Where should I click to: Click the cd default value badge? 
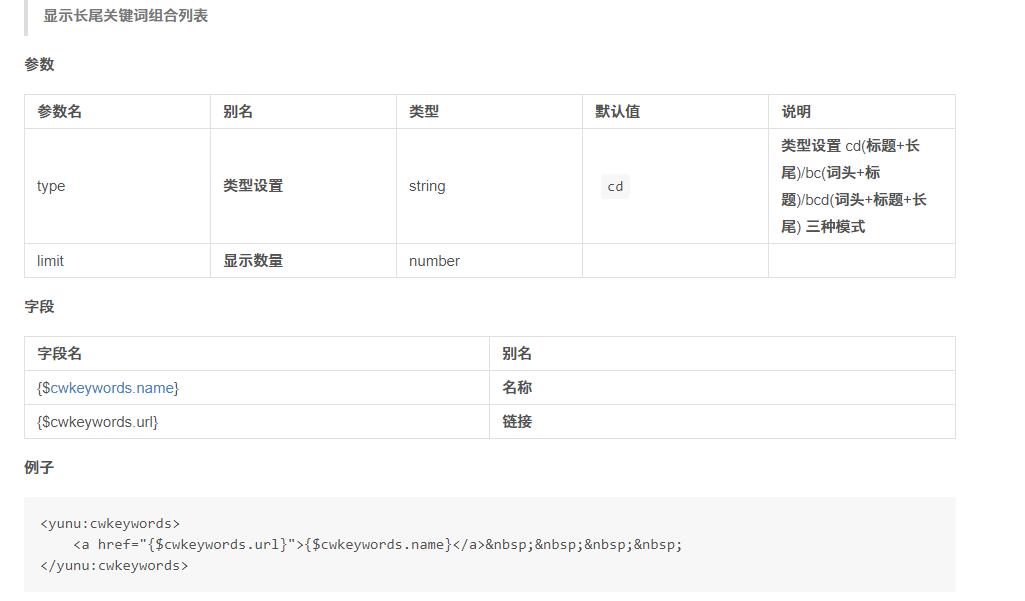pos(615,186)
